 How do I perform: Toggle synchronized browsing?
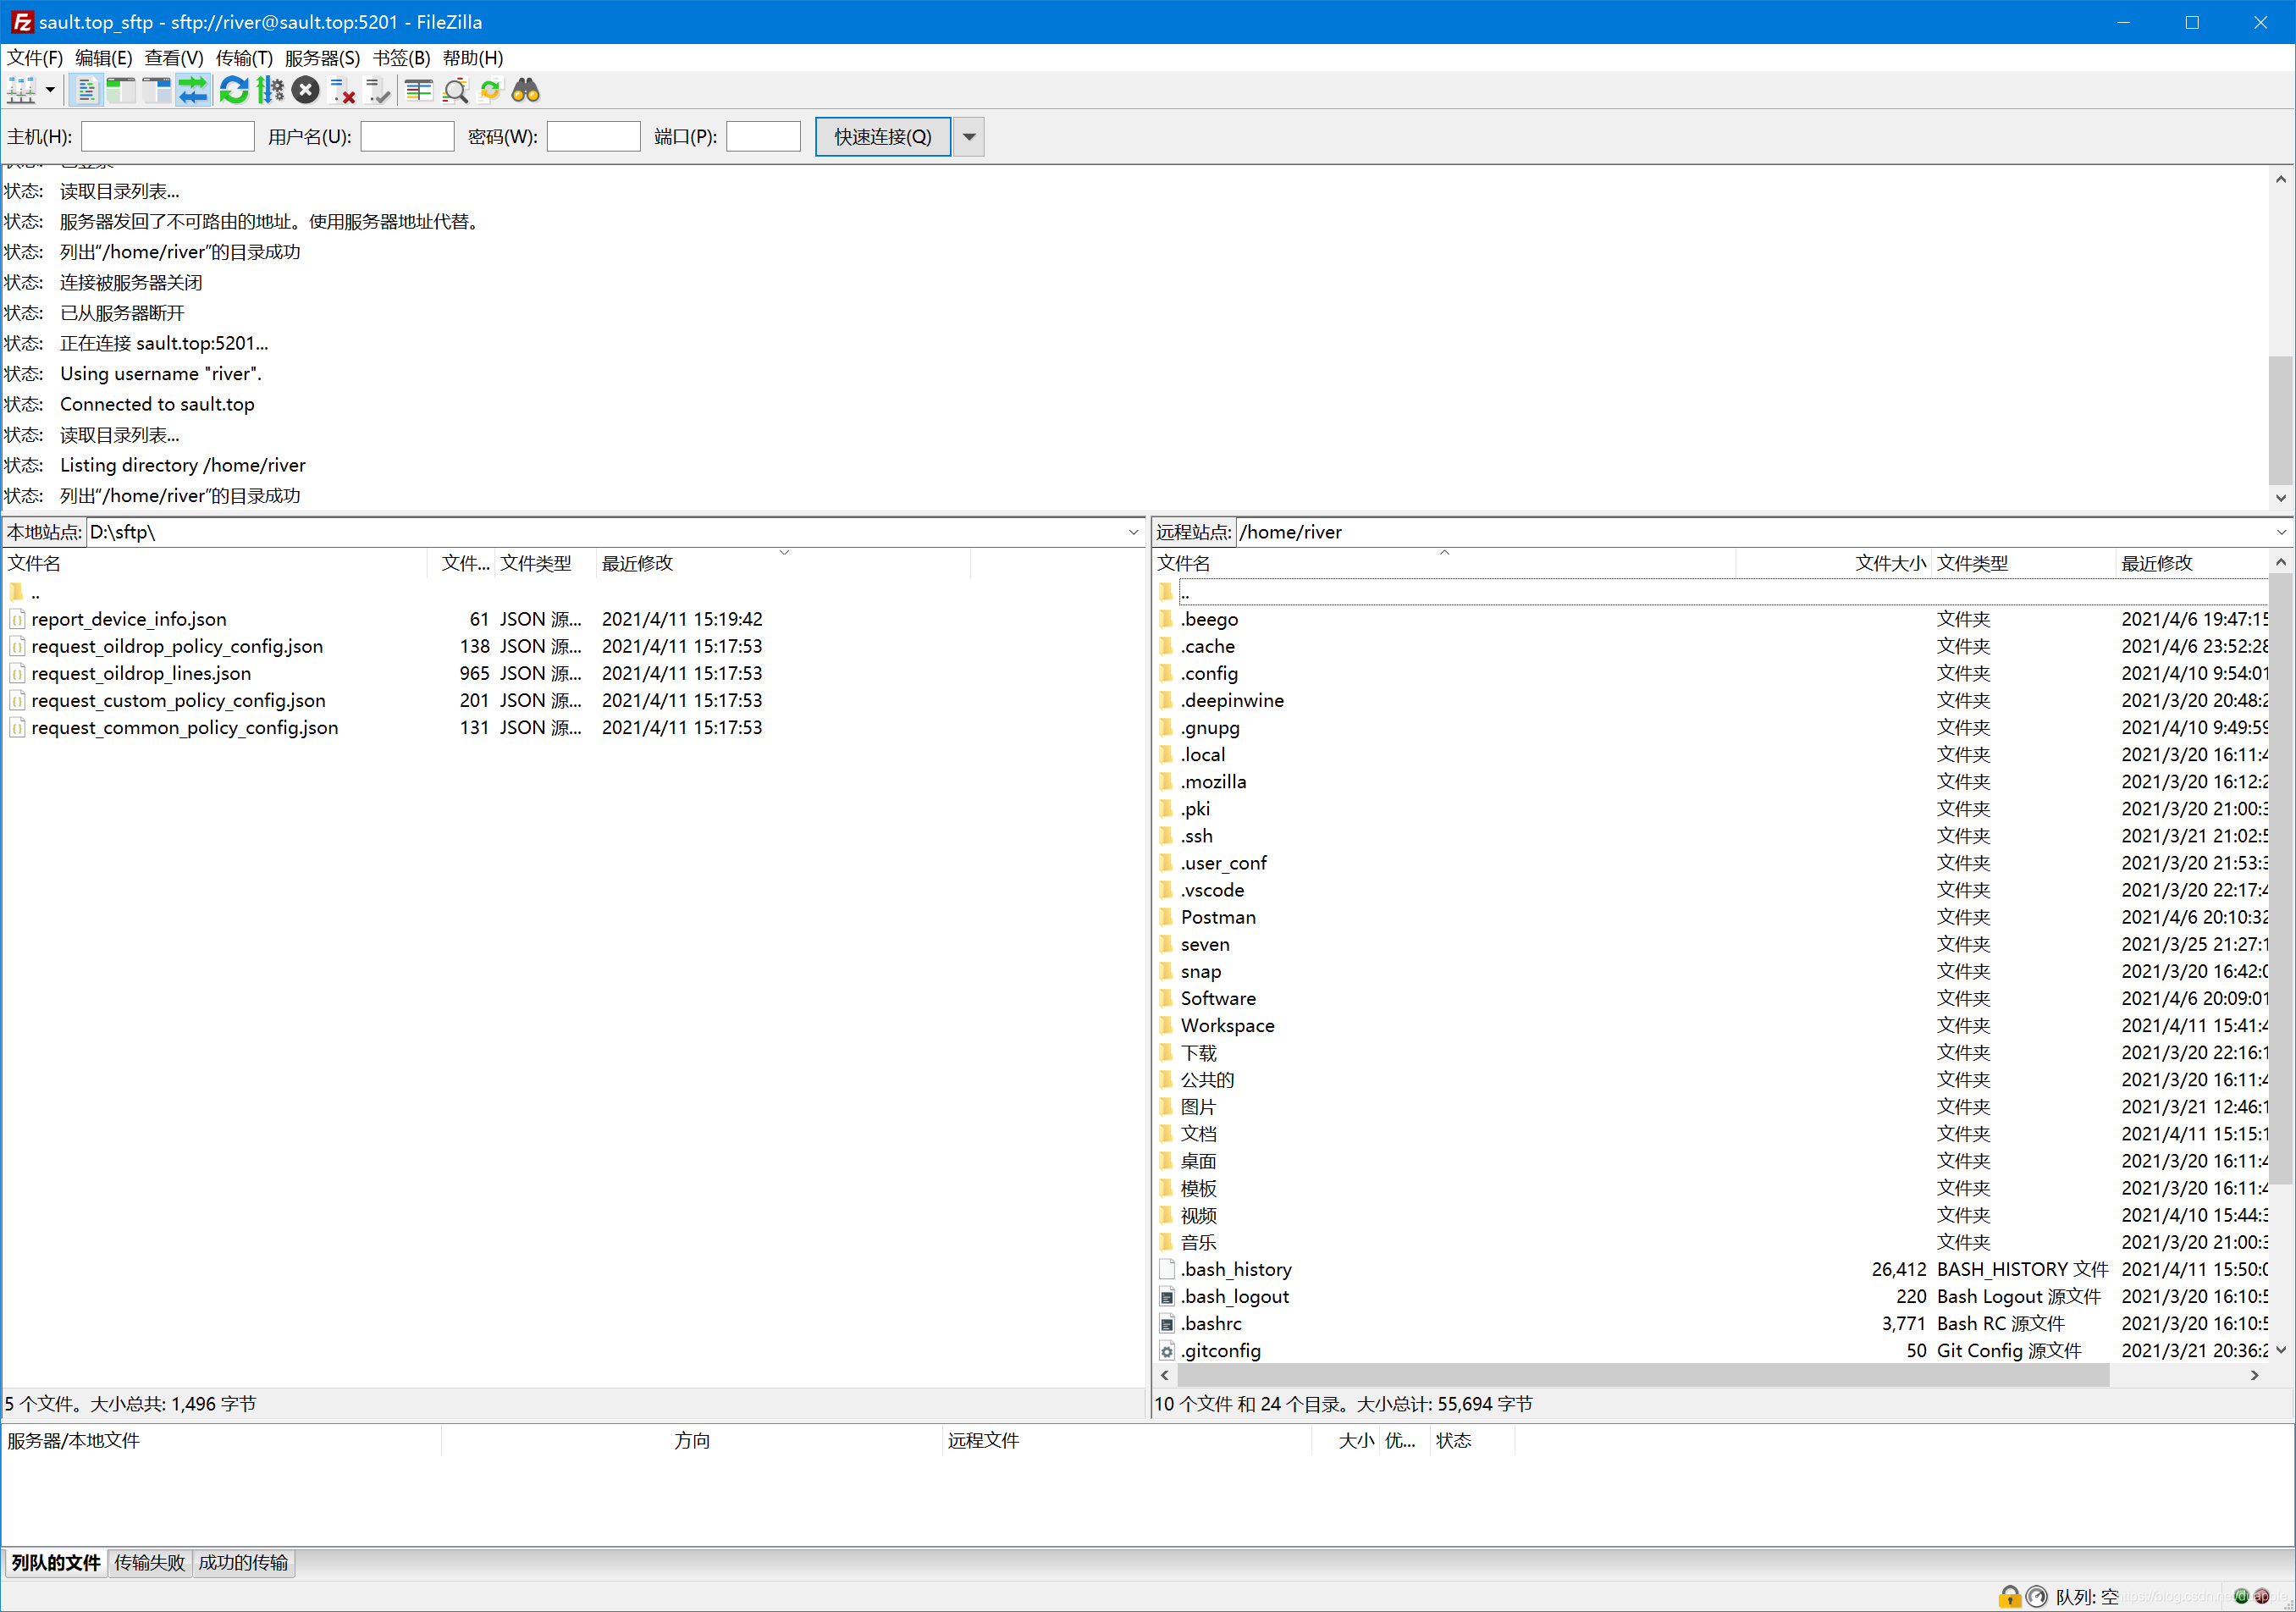point(490,91)
